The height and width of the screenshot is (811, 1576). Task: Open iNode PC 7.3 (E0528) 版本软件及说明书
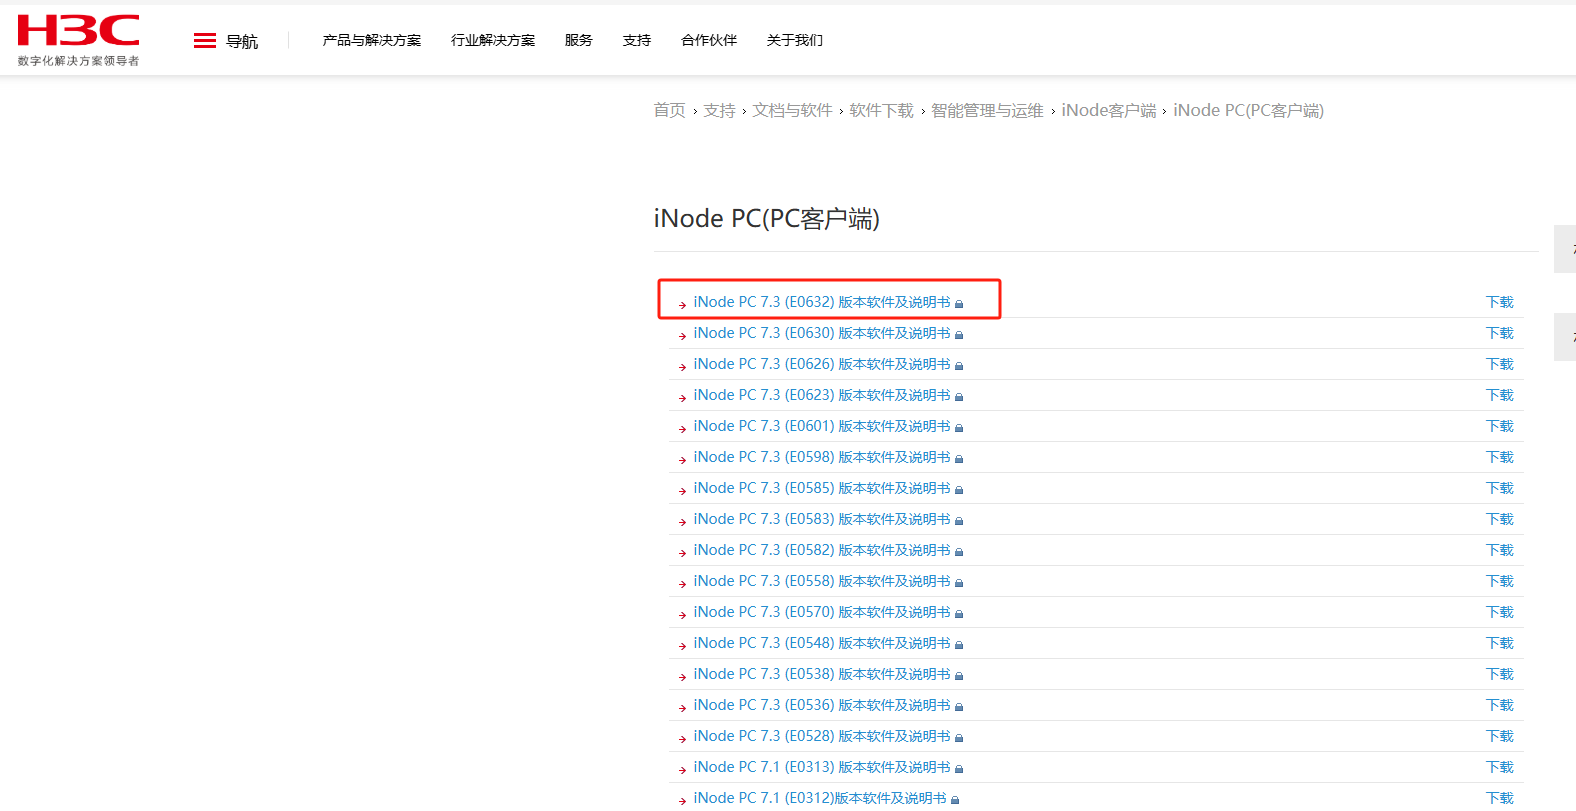tap(822, 736)
